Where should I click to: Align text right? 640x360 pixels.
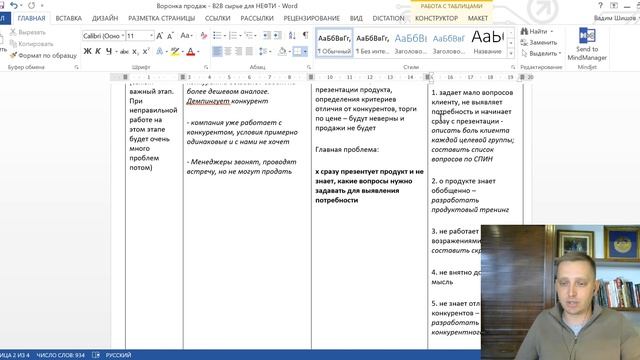tap(238, 51)
